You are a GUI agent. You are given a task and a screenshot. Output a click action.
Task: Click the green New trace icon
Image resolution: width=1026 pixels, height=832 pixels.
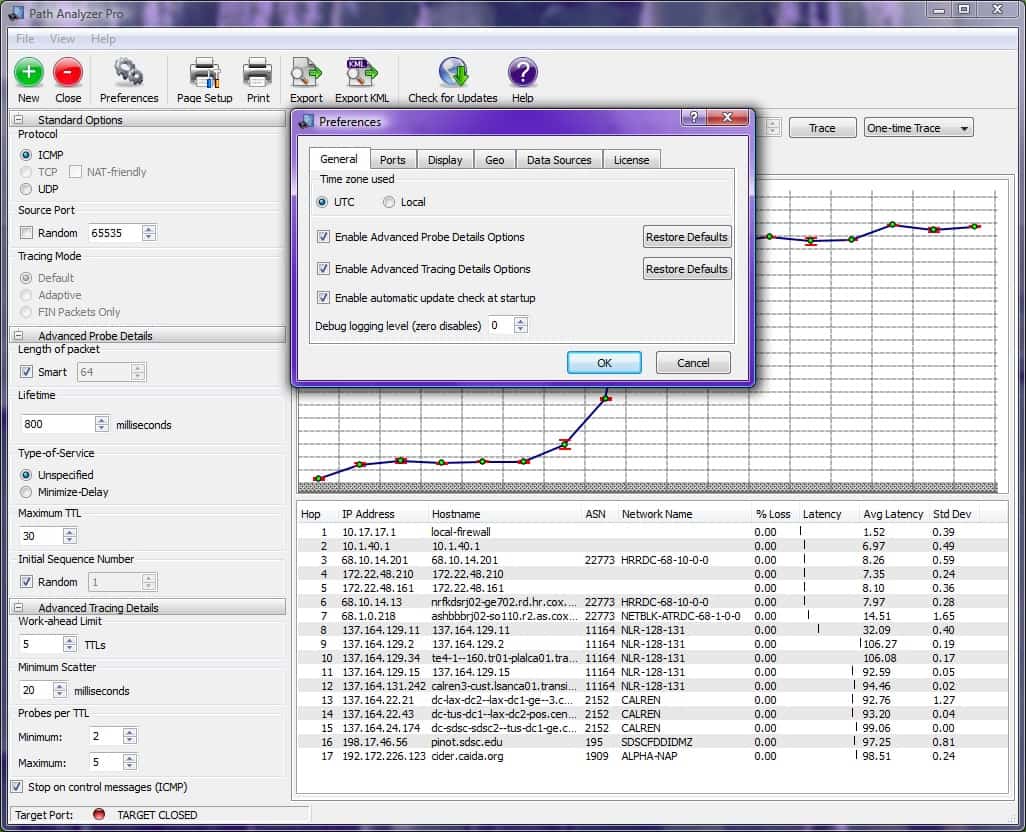[x=29, y=72]
